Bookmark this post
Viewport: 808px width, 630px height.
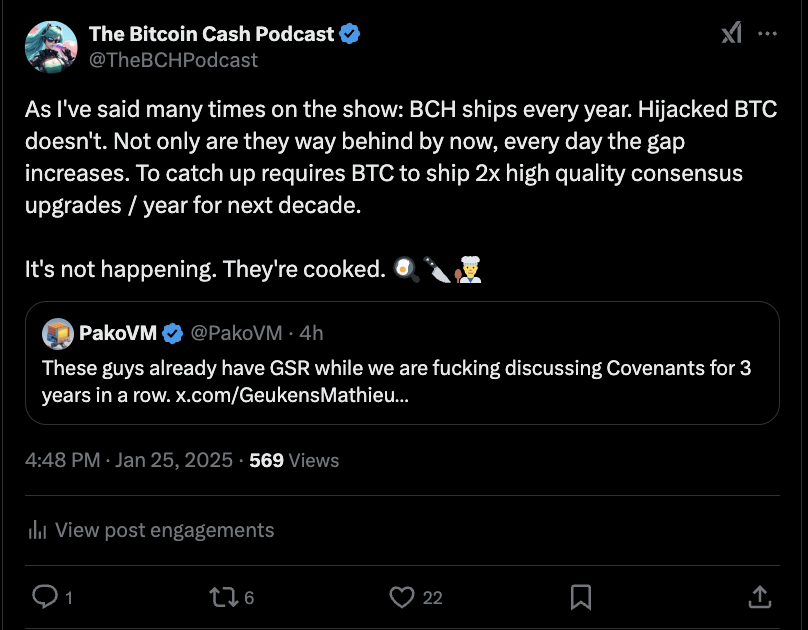coord(580,597)
